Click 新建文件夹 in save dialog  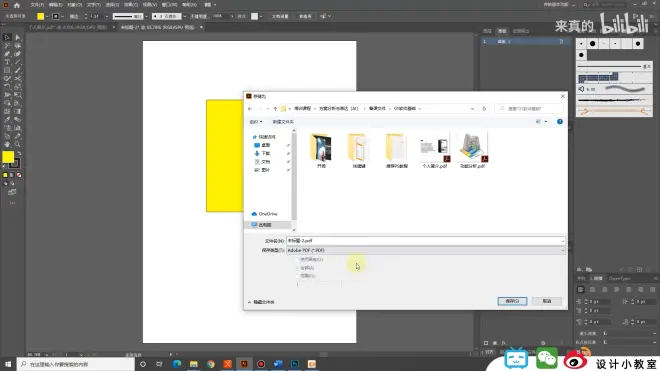click(283, 122)
